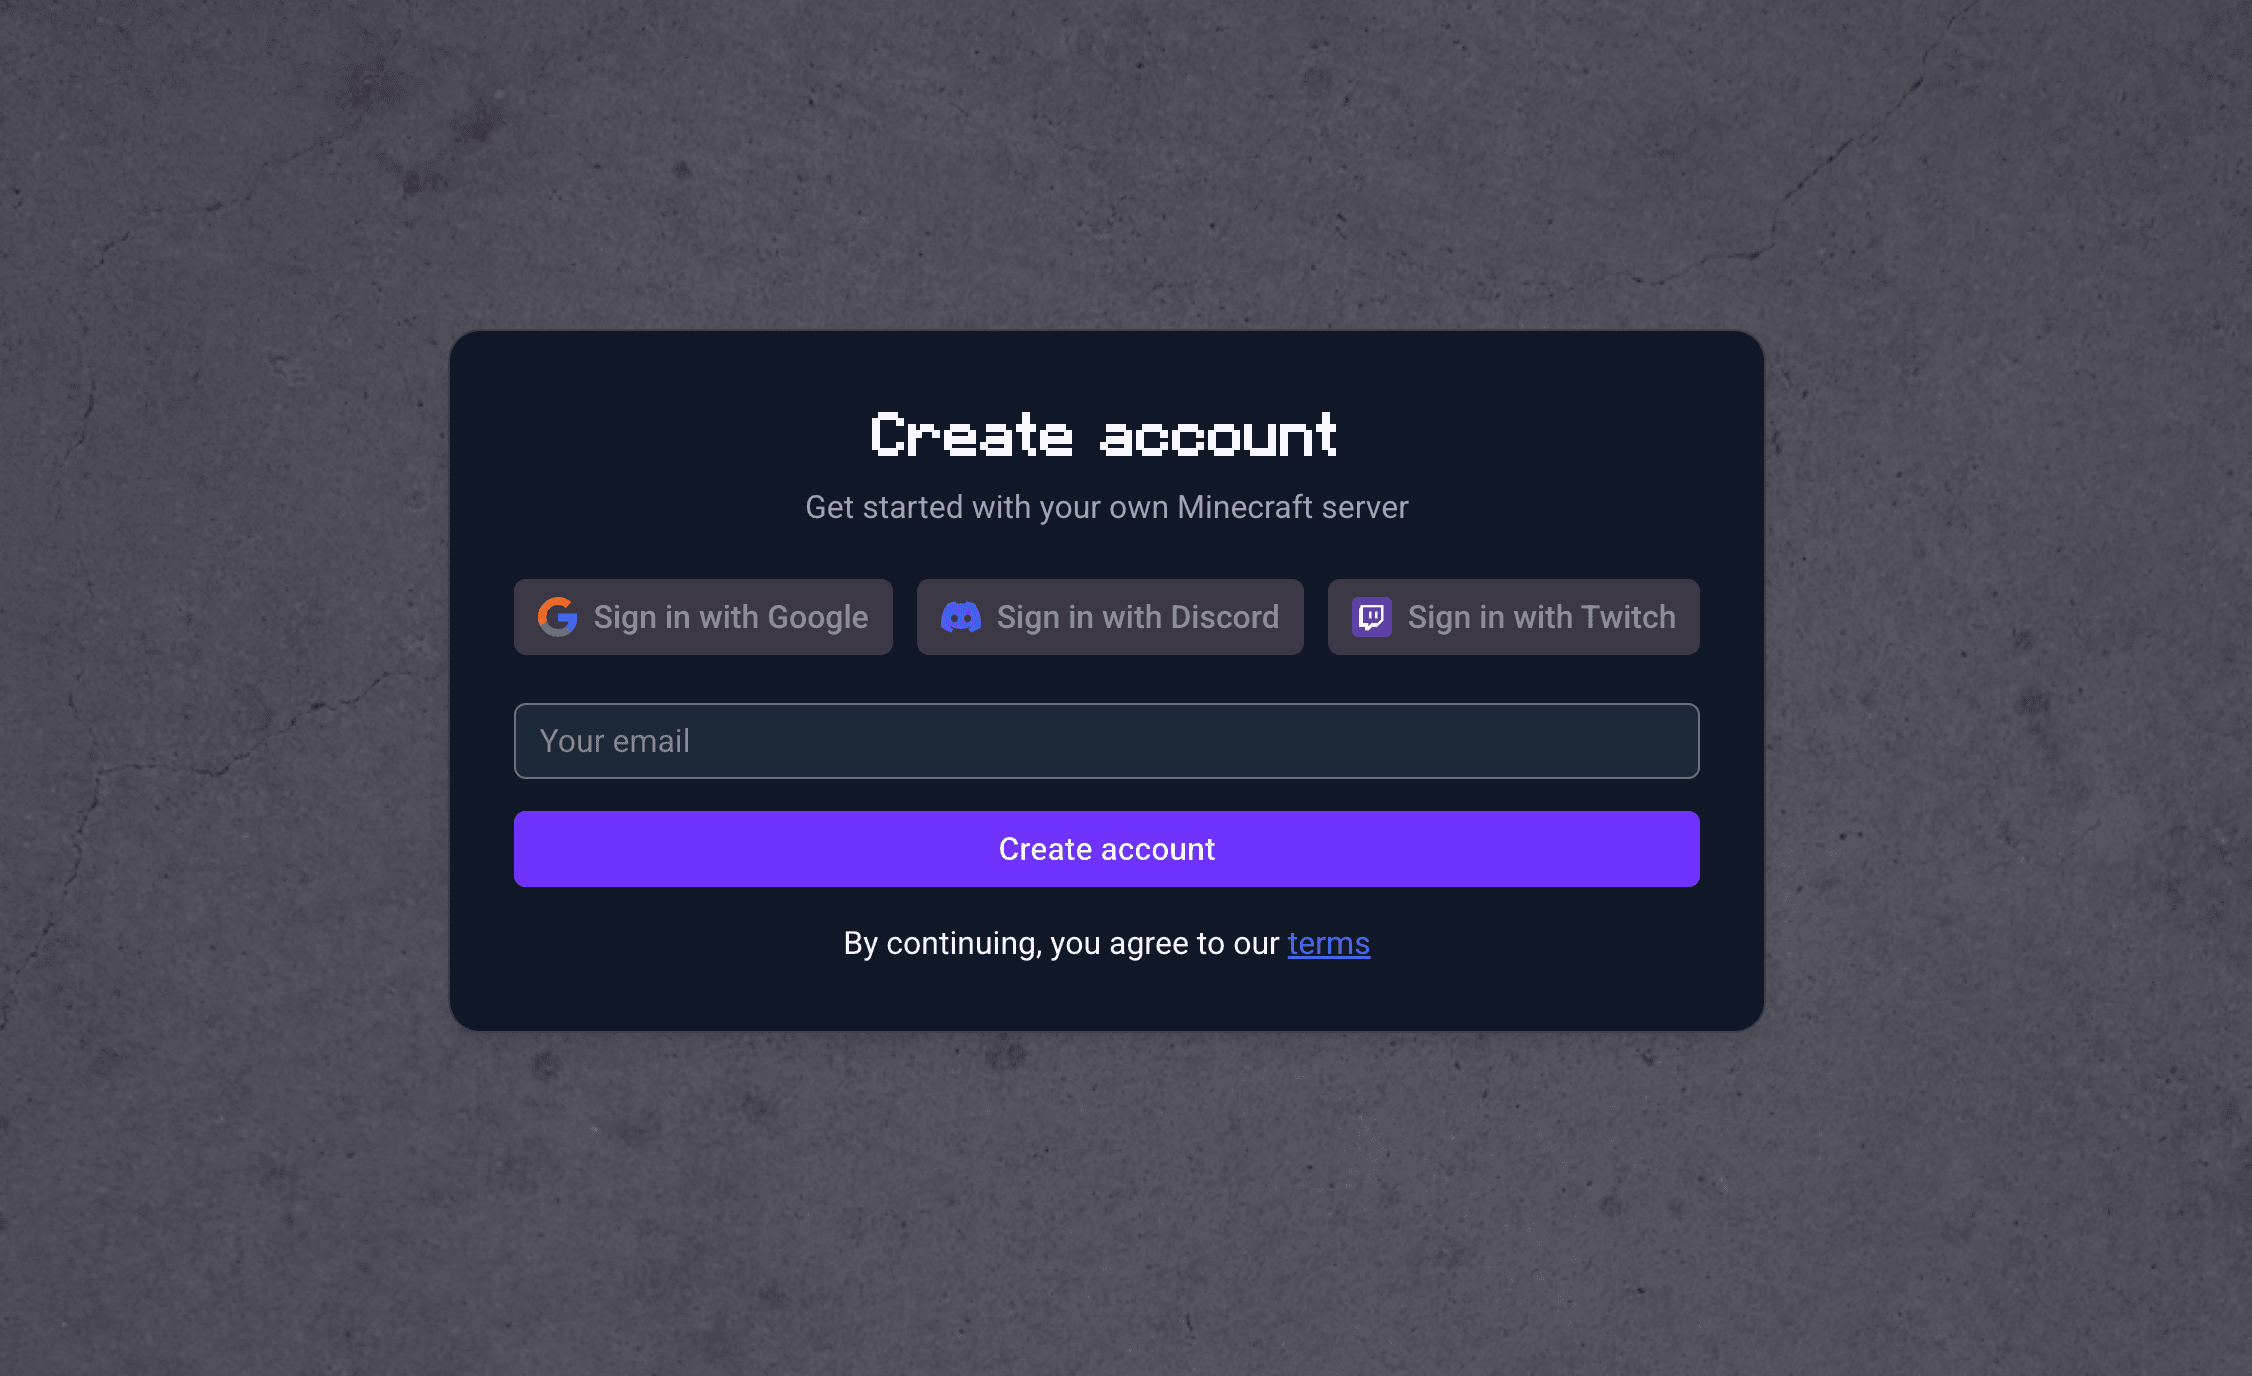Select Sign in with Twitch
The height and width of the screenshot is (1376, 2252).
pyautogui.click(x=1514, y=617)
